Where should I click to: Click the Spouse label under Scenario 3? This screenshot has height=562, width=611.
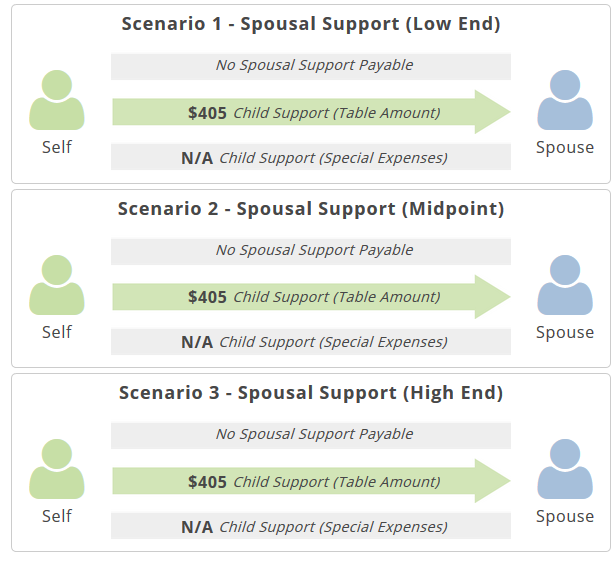(564, 516)
